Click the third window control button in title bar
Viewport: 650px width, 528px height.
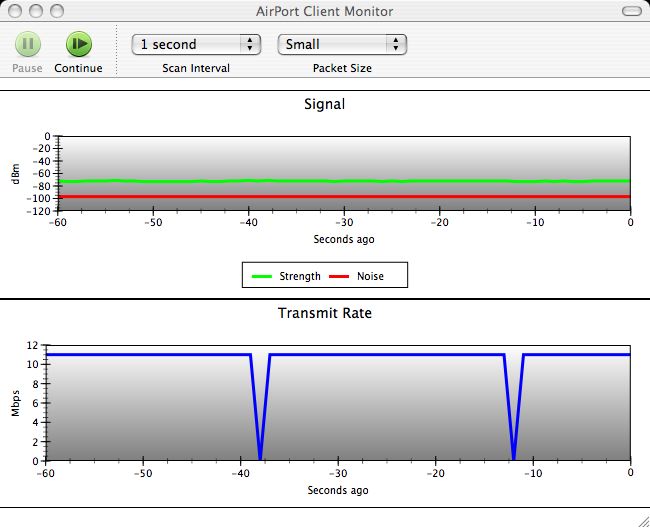click(57, 11)
